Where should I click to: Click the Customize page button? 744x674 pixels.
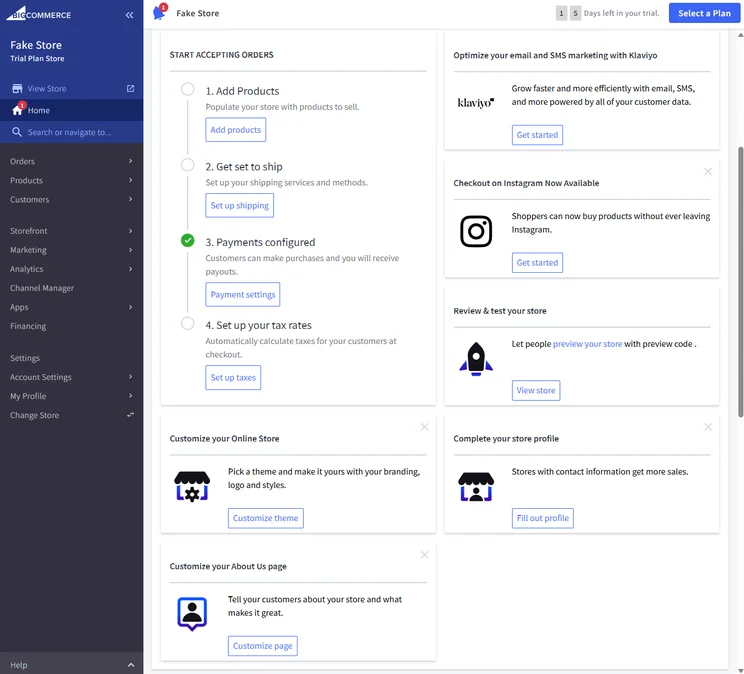coord(262,646)
